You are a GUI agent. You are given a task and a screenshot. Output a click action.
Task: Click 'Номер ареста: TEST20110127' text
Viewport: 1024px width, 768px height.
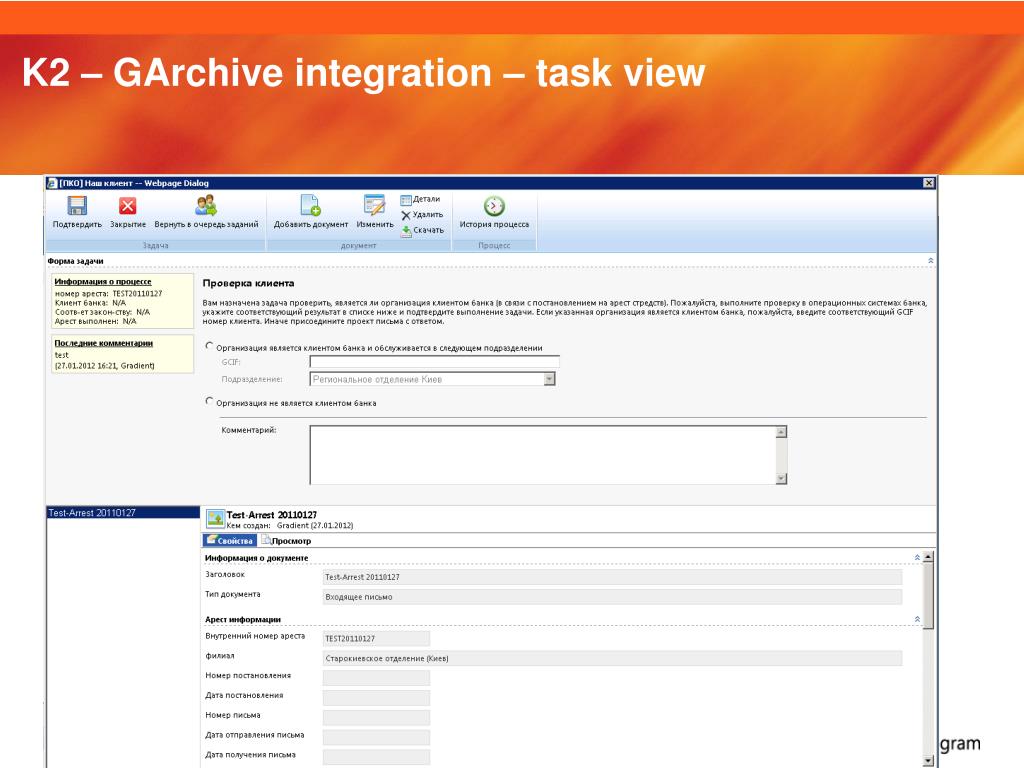tap(108, 294)
